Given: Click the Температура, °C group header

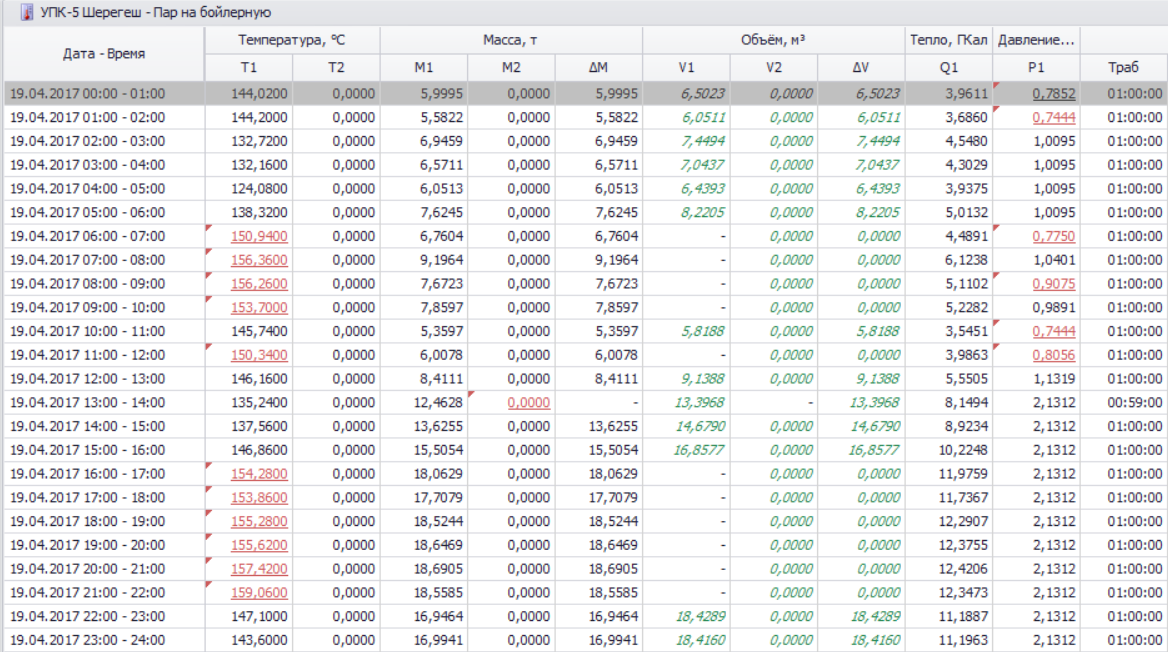Looking at the screenshot, I should [292, 40].
